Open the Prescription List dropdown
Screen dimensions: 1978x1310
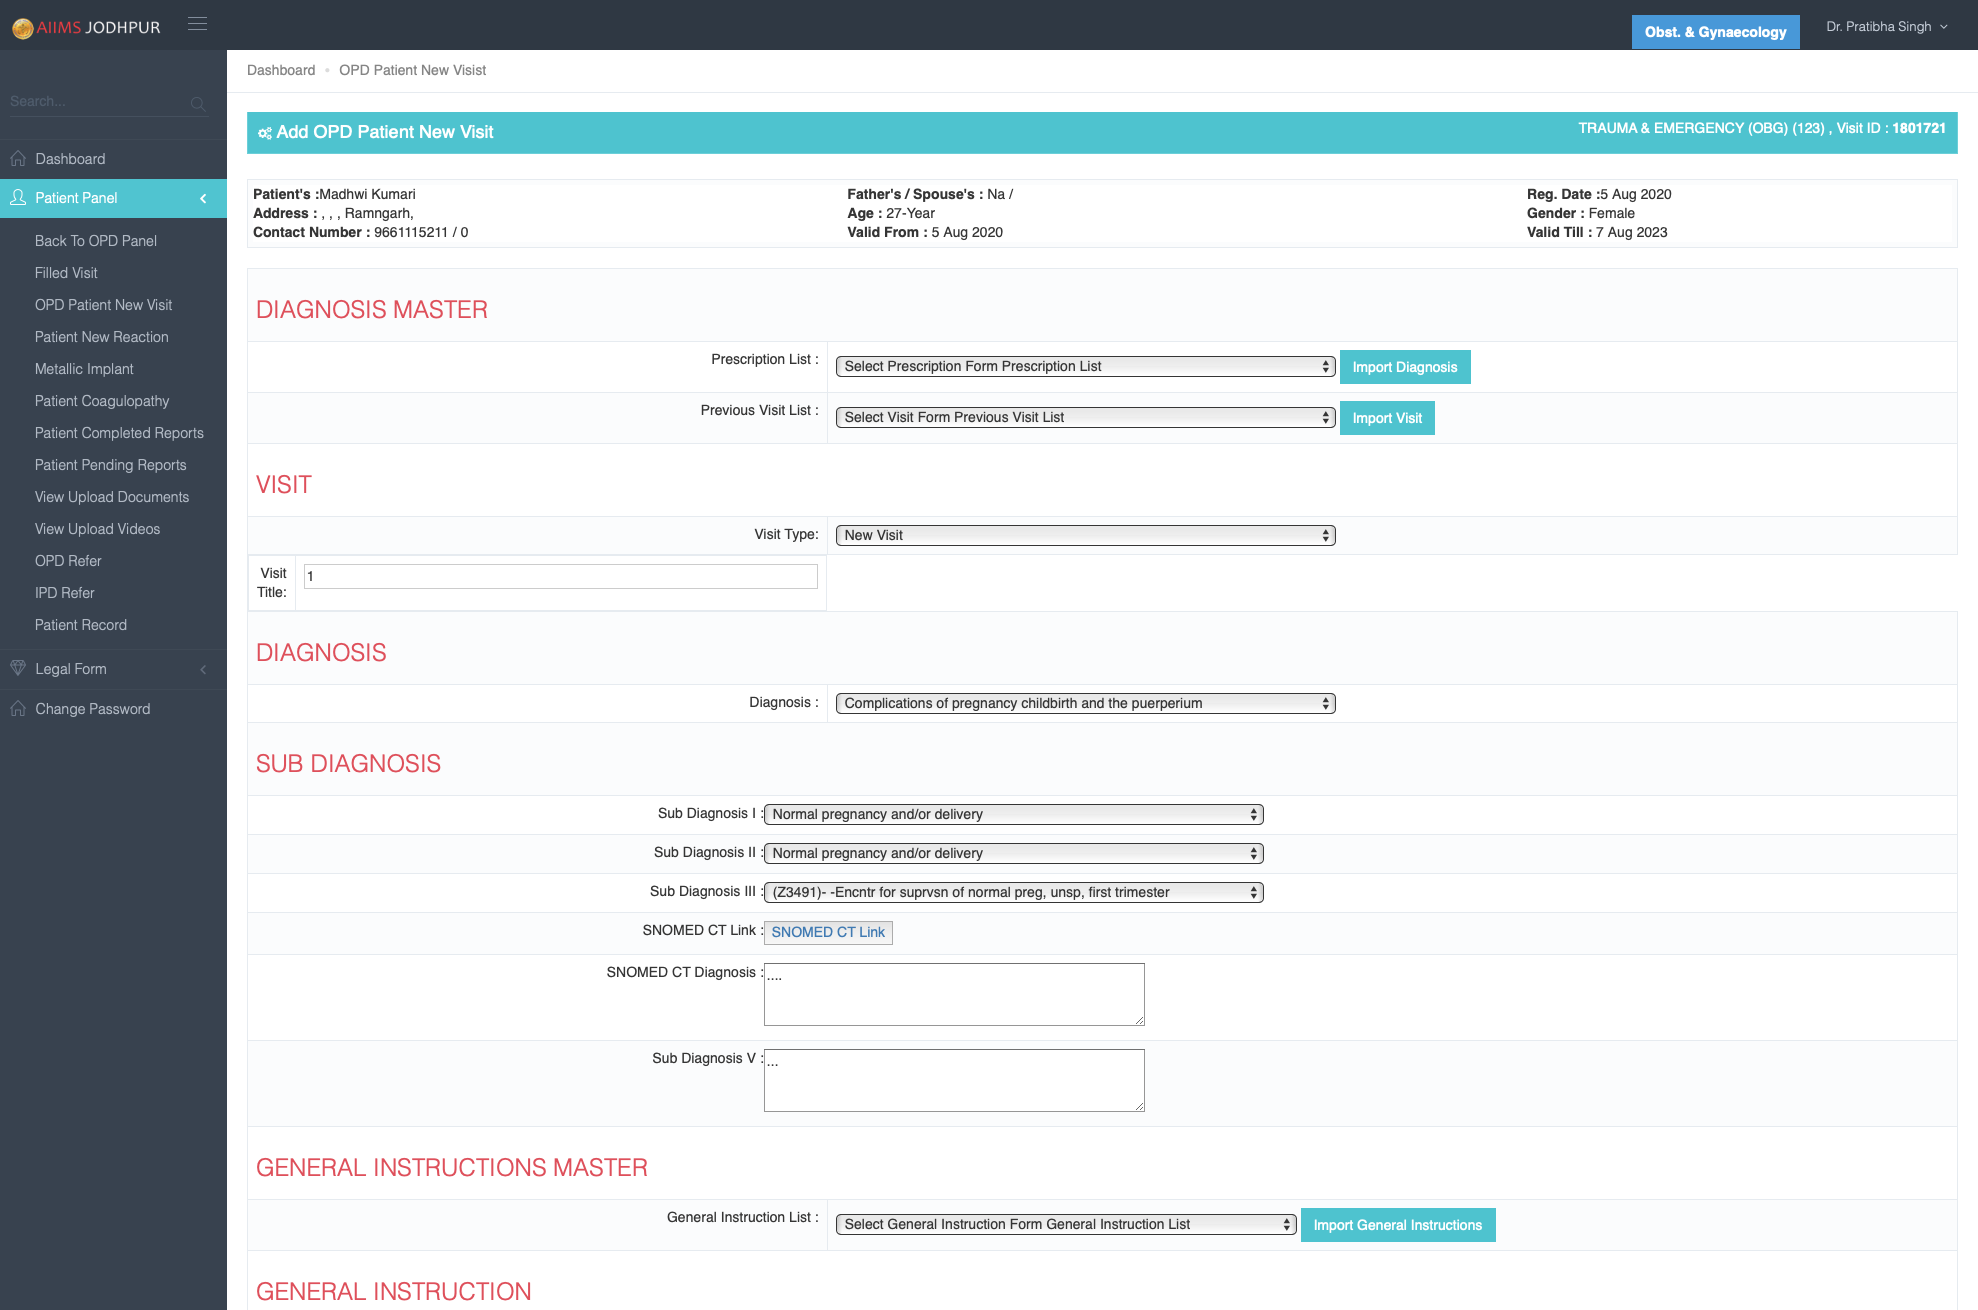pyautogui.click(x=1085, y=367)
